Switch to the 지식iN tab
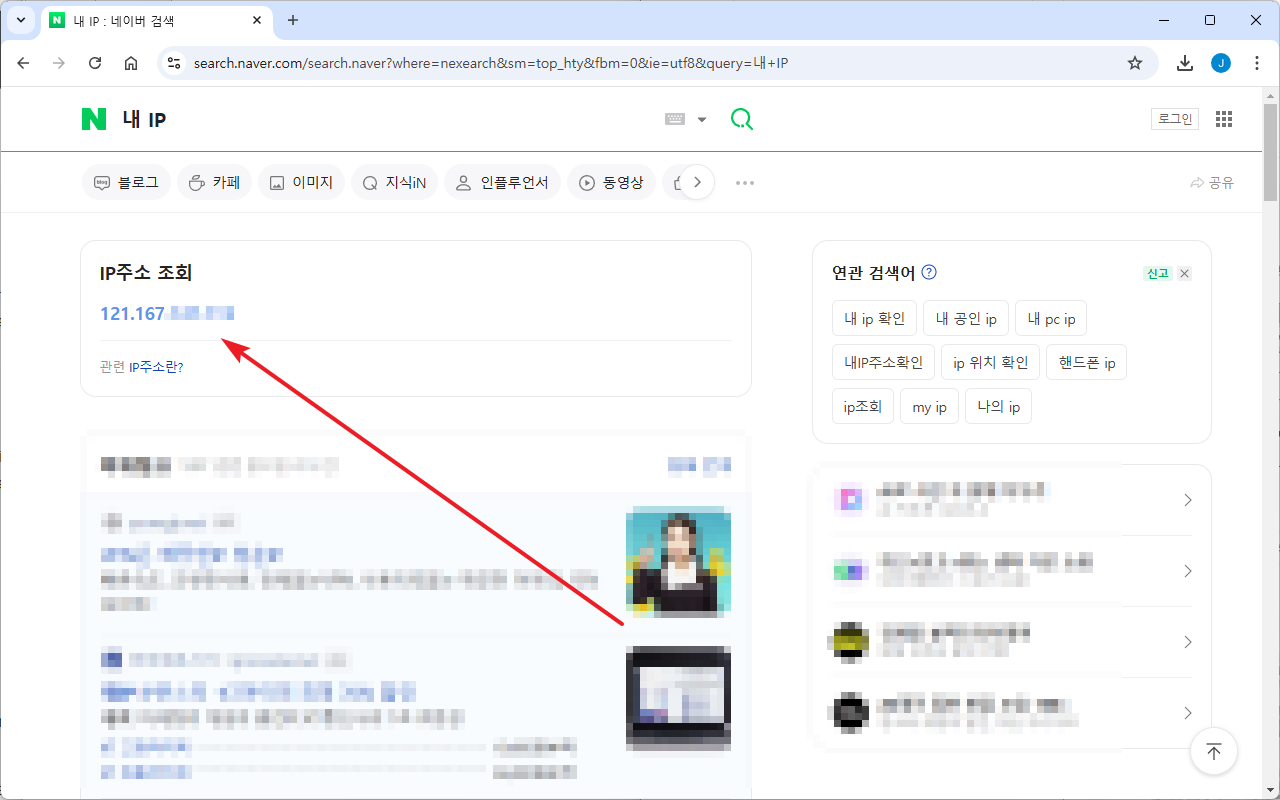This screenshot has height=800, width=1280. (394, 183)
